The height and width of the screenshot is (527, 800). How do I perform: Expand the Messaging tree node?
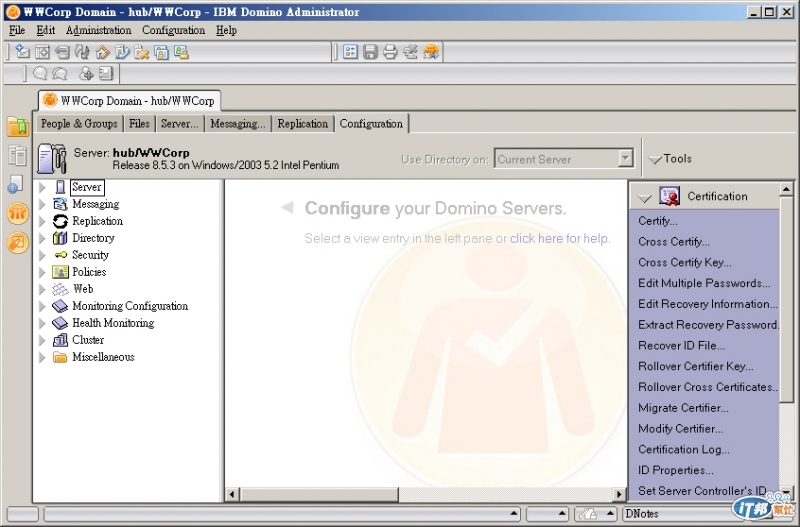42,204
